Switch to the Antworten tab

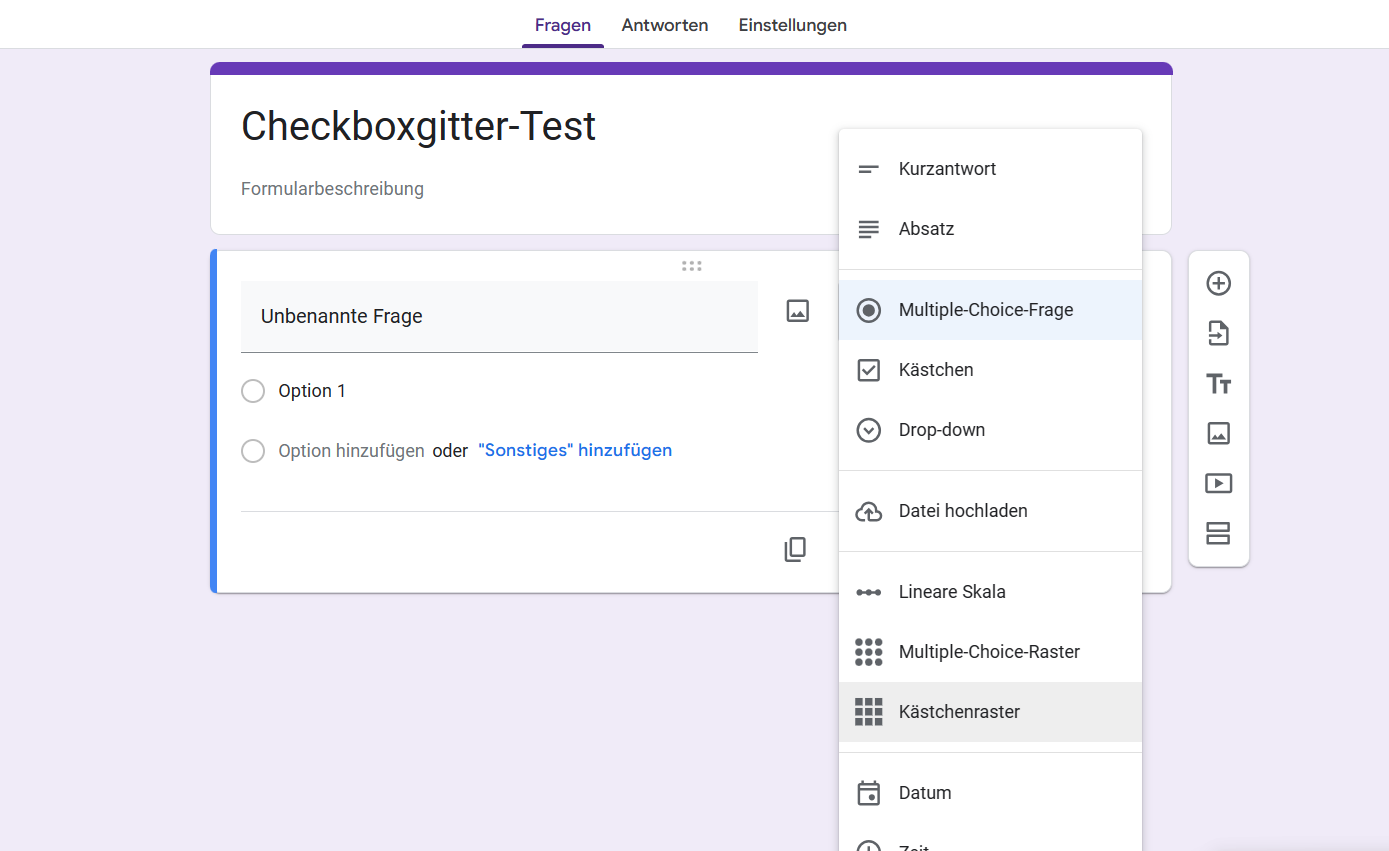[665, 25]
